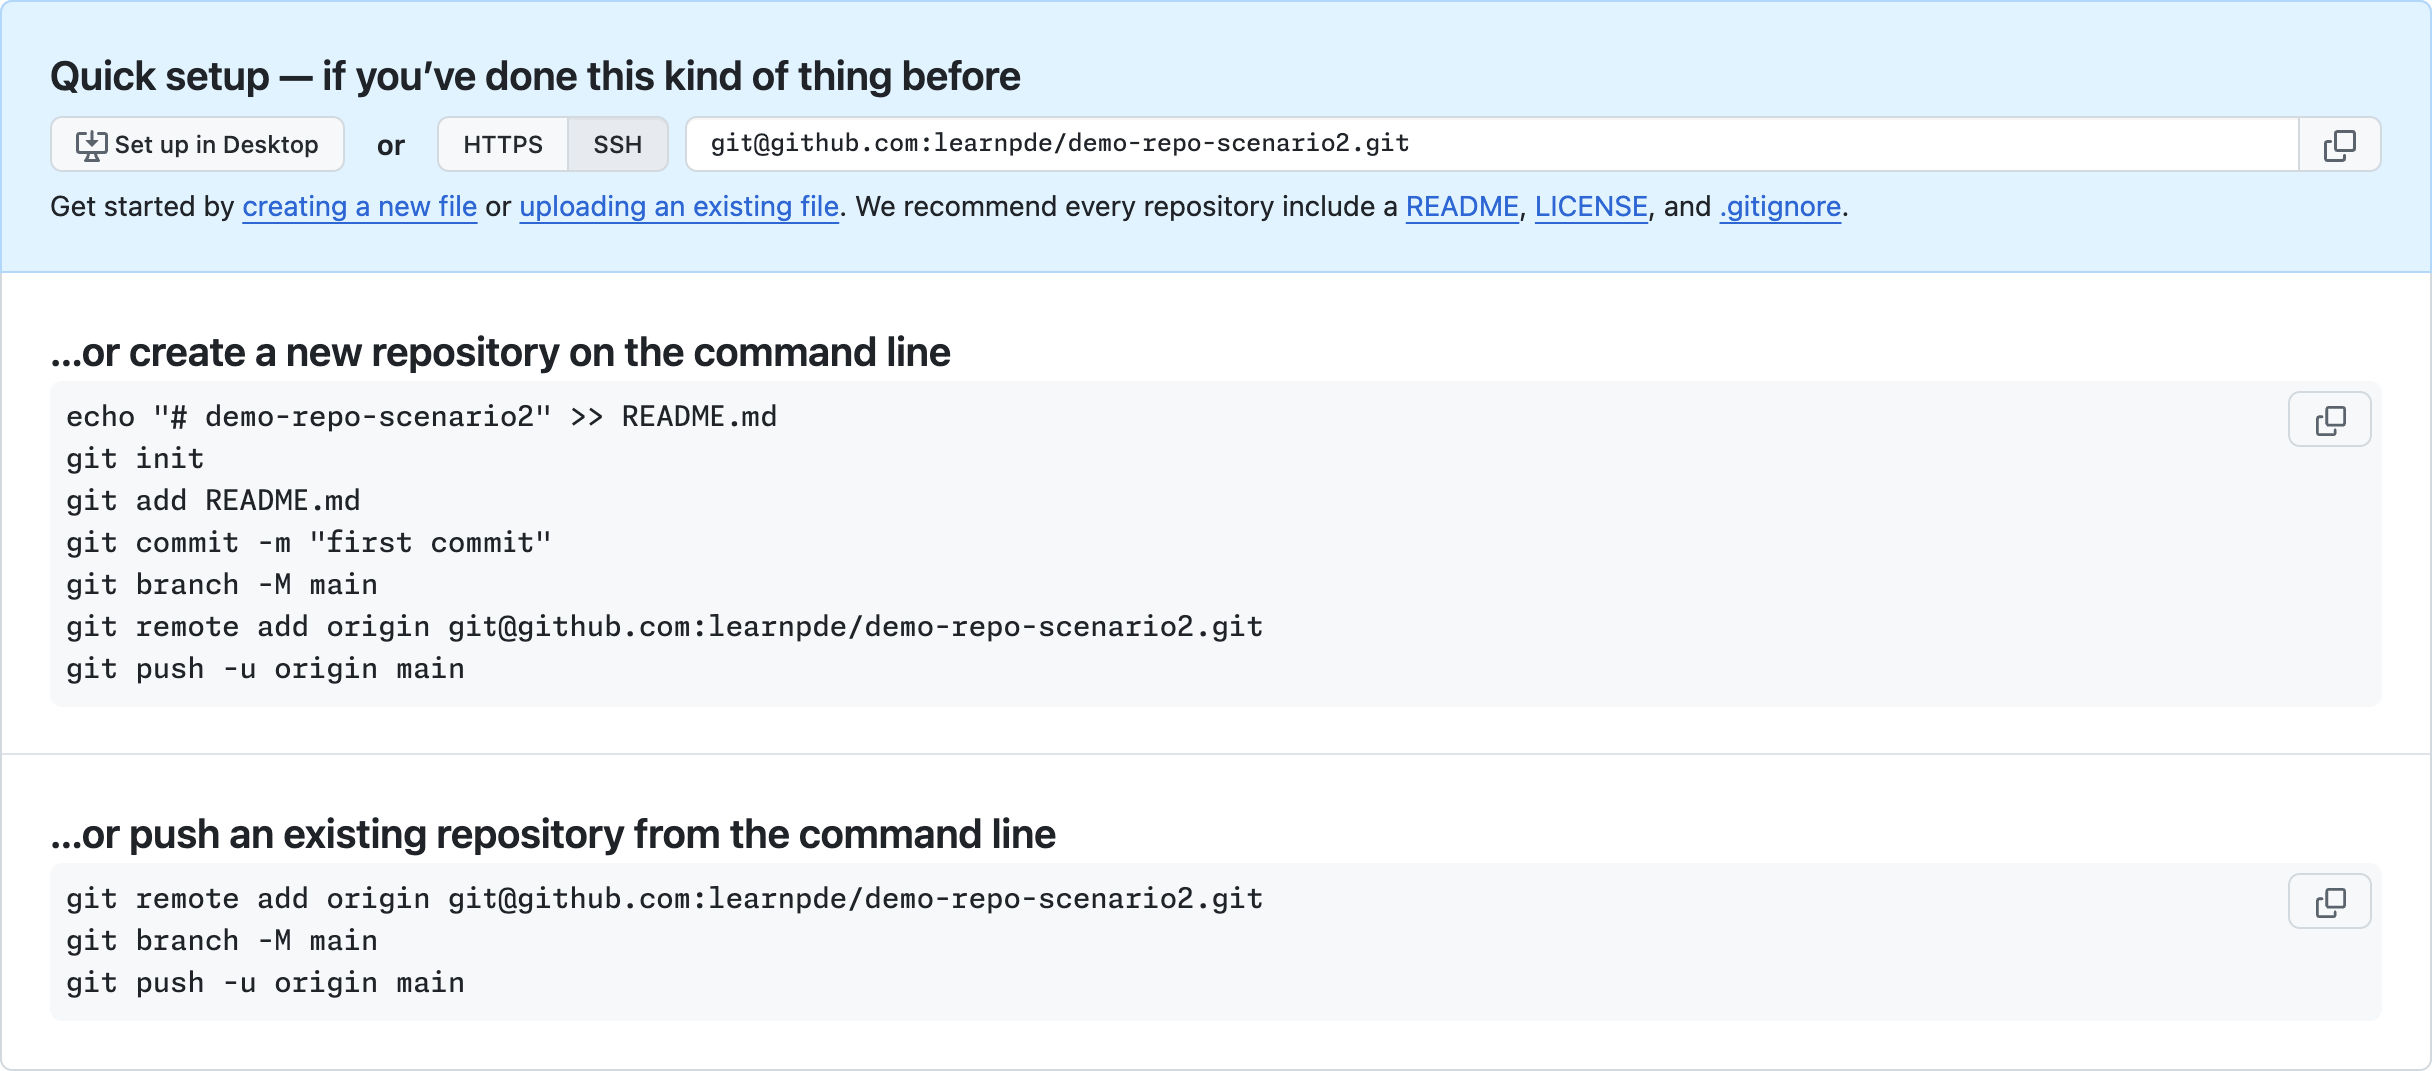Click the repository URL text field
The image size is (2432, 1071).
[x=1492, y=144]
